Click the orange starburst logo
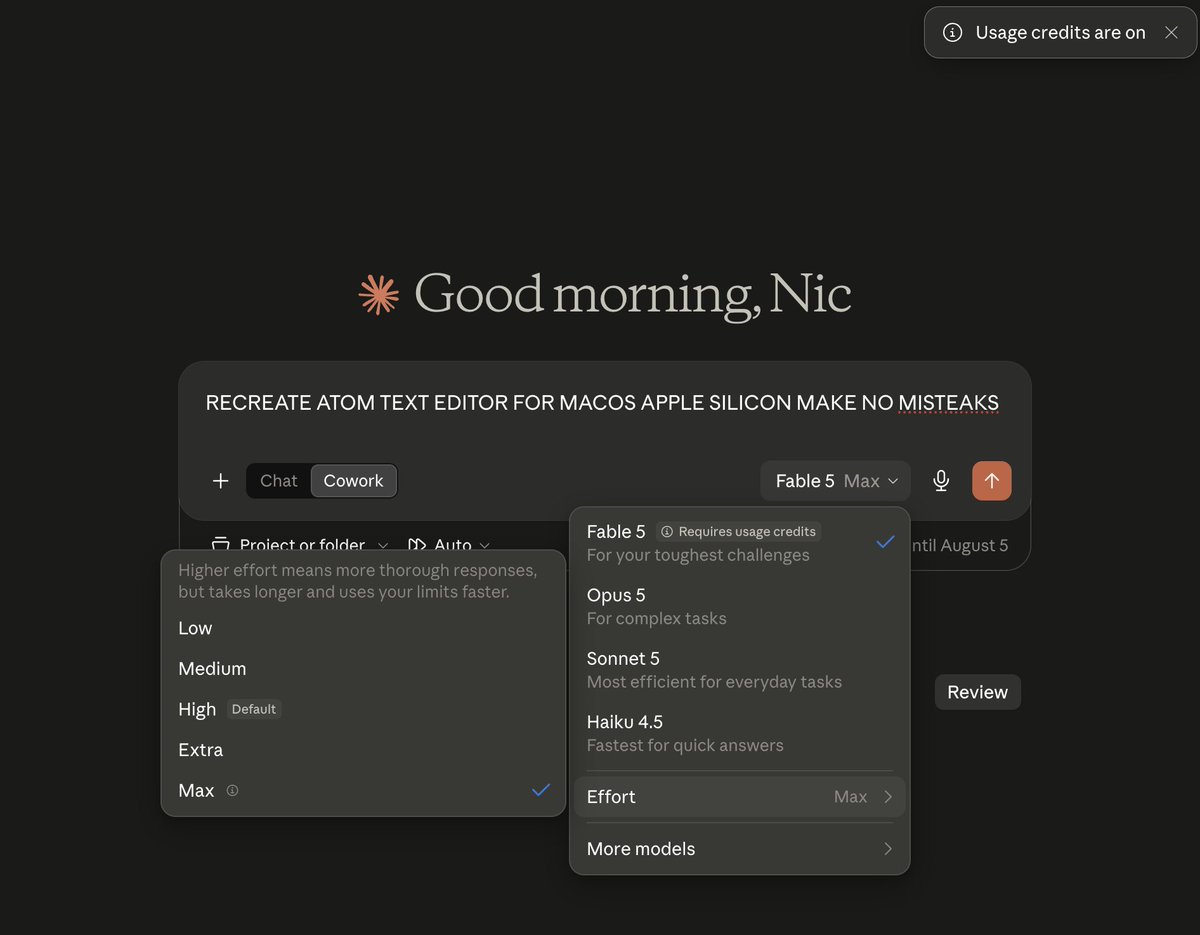1200x935 pixels. (379, 294)
